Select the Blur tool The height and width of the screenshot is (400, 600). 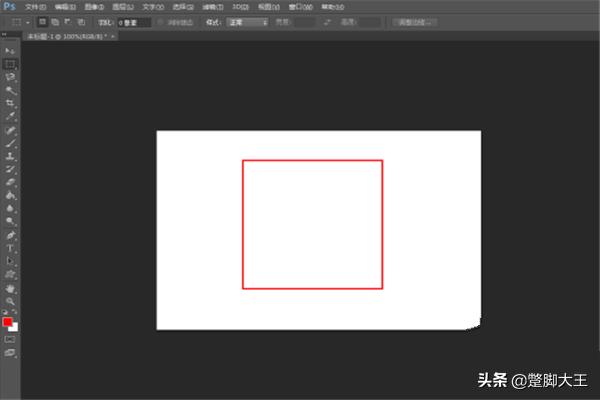(x=10, y=208)
